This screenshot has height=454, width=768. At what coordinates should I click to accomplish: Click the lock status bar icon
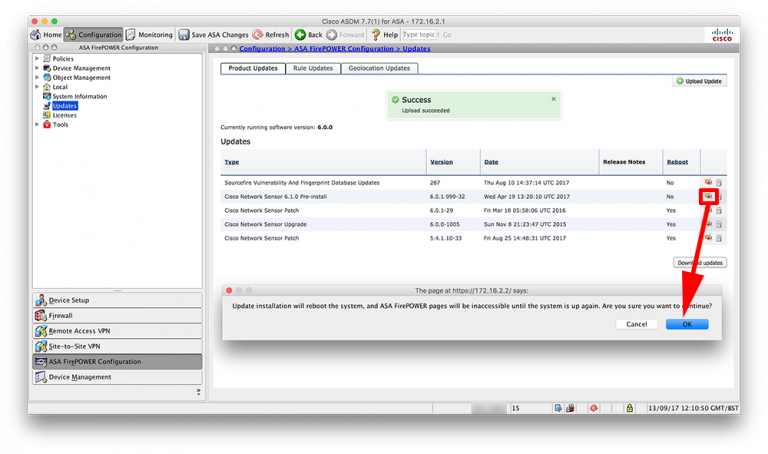629,408
